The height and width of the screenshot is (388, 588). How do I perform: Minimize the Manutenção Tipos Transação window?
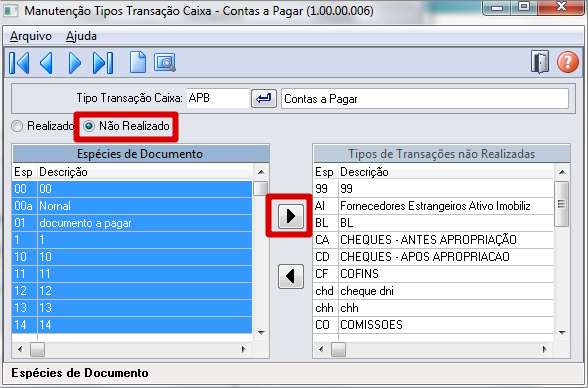497,7
